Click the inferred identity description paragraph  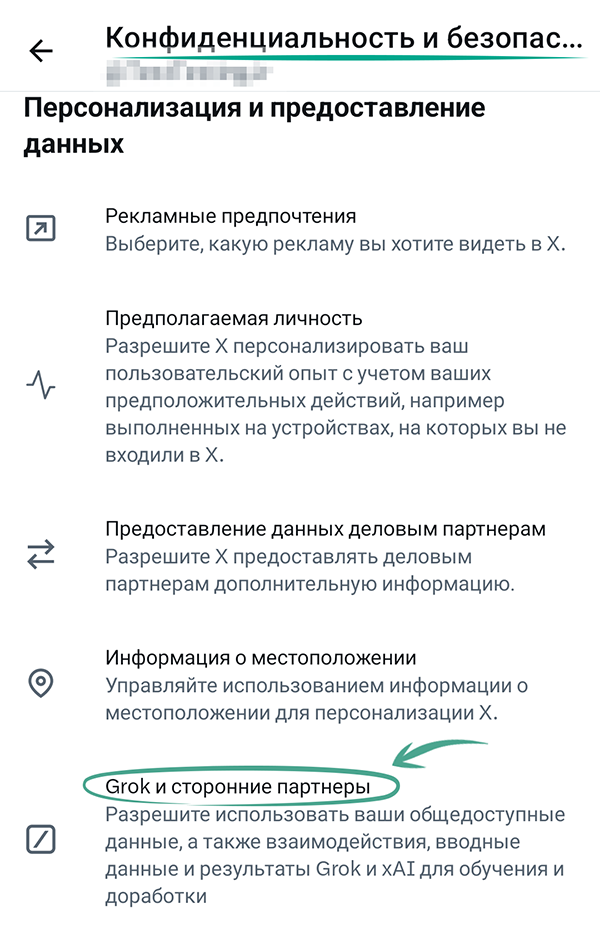336,400
